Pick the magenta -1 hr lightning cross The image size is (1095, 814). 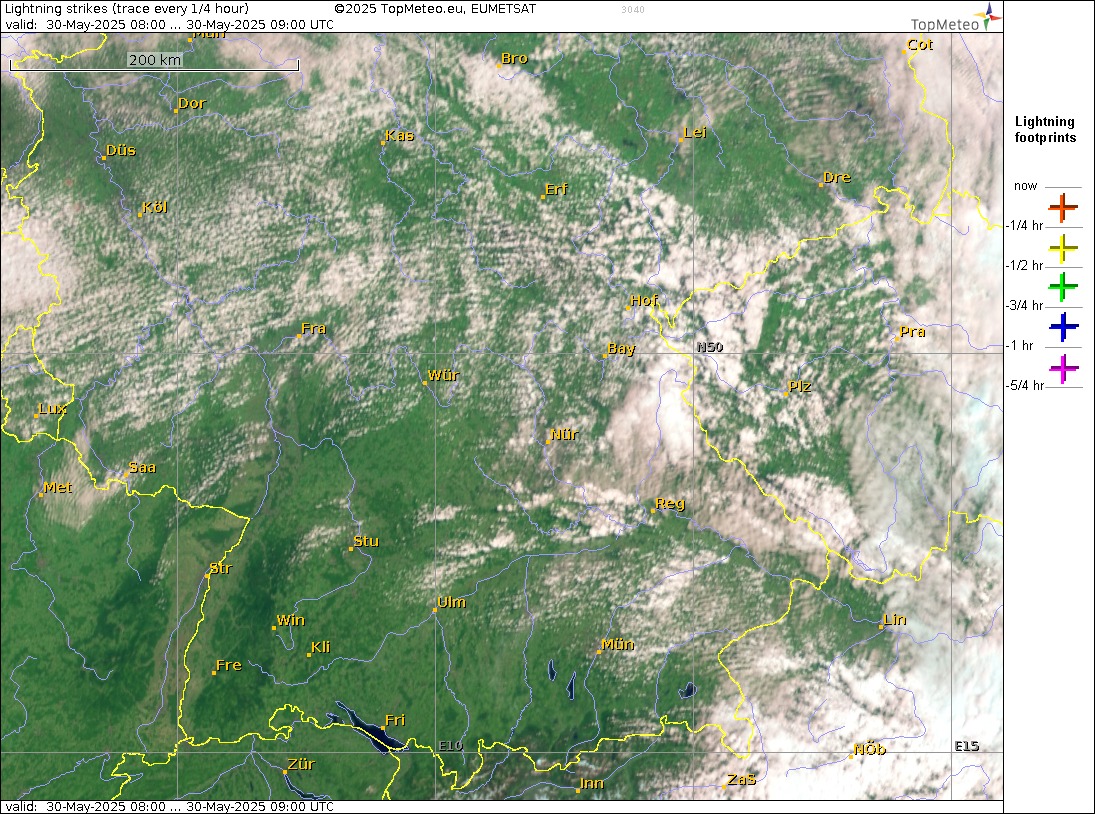tap(1063, 368)
